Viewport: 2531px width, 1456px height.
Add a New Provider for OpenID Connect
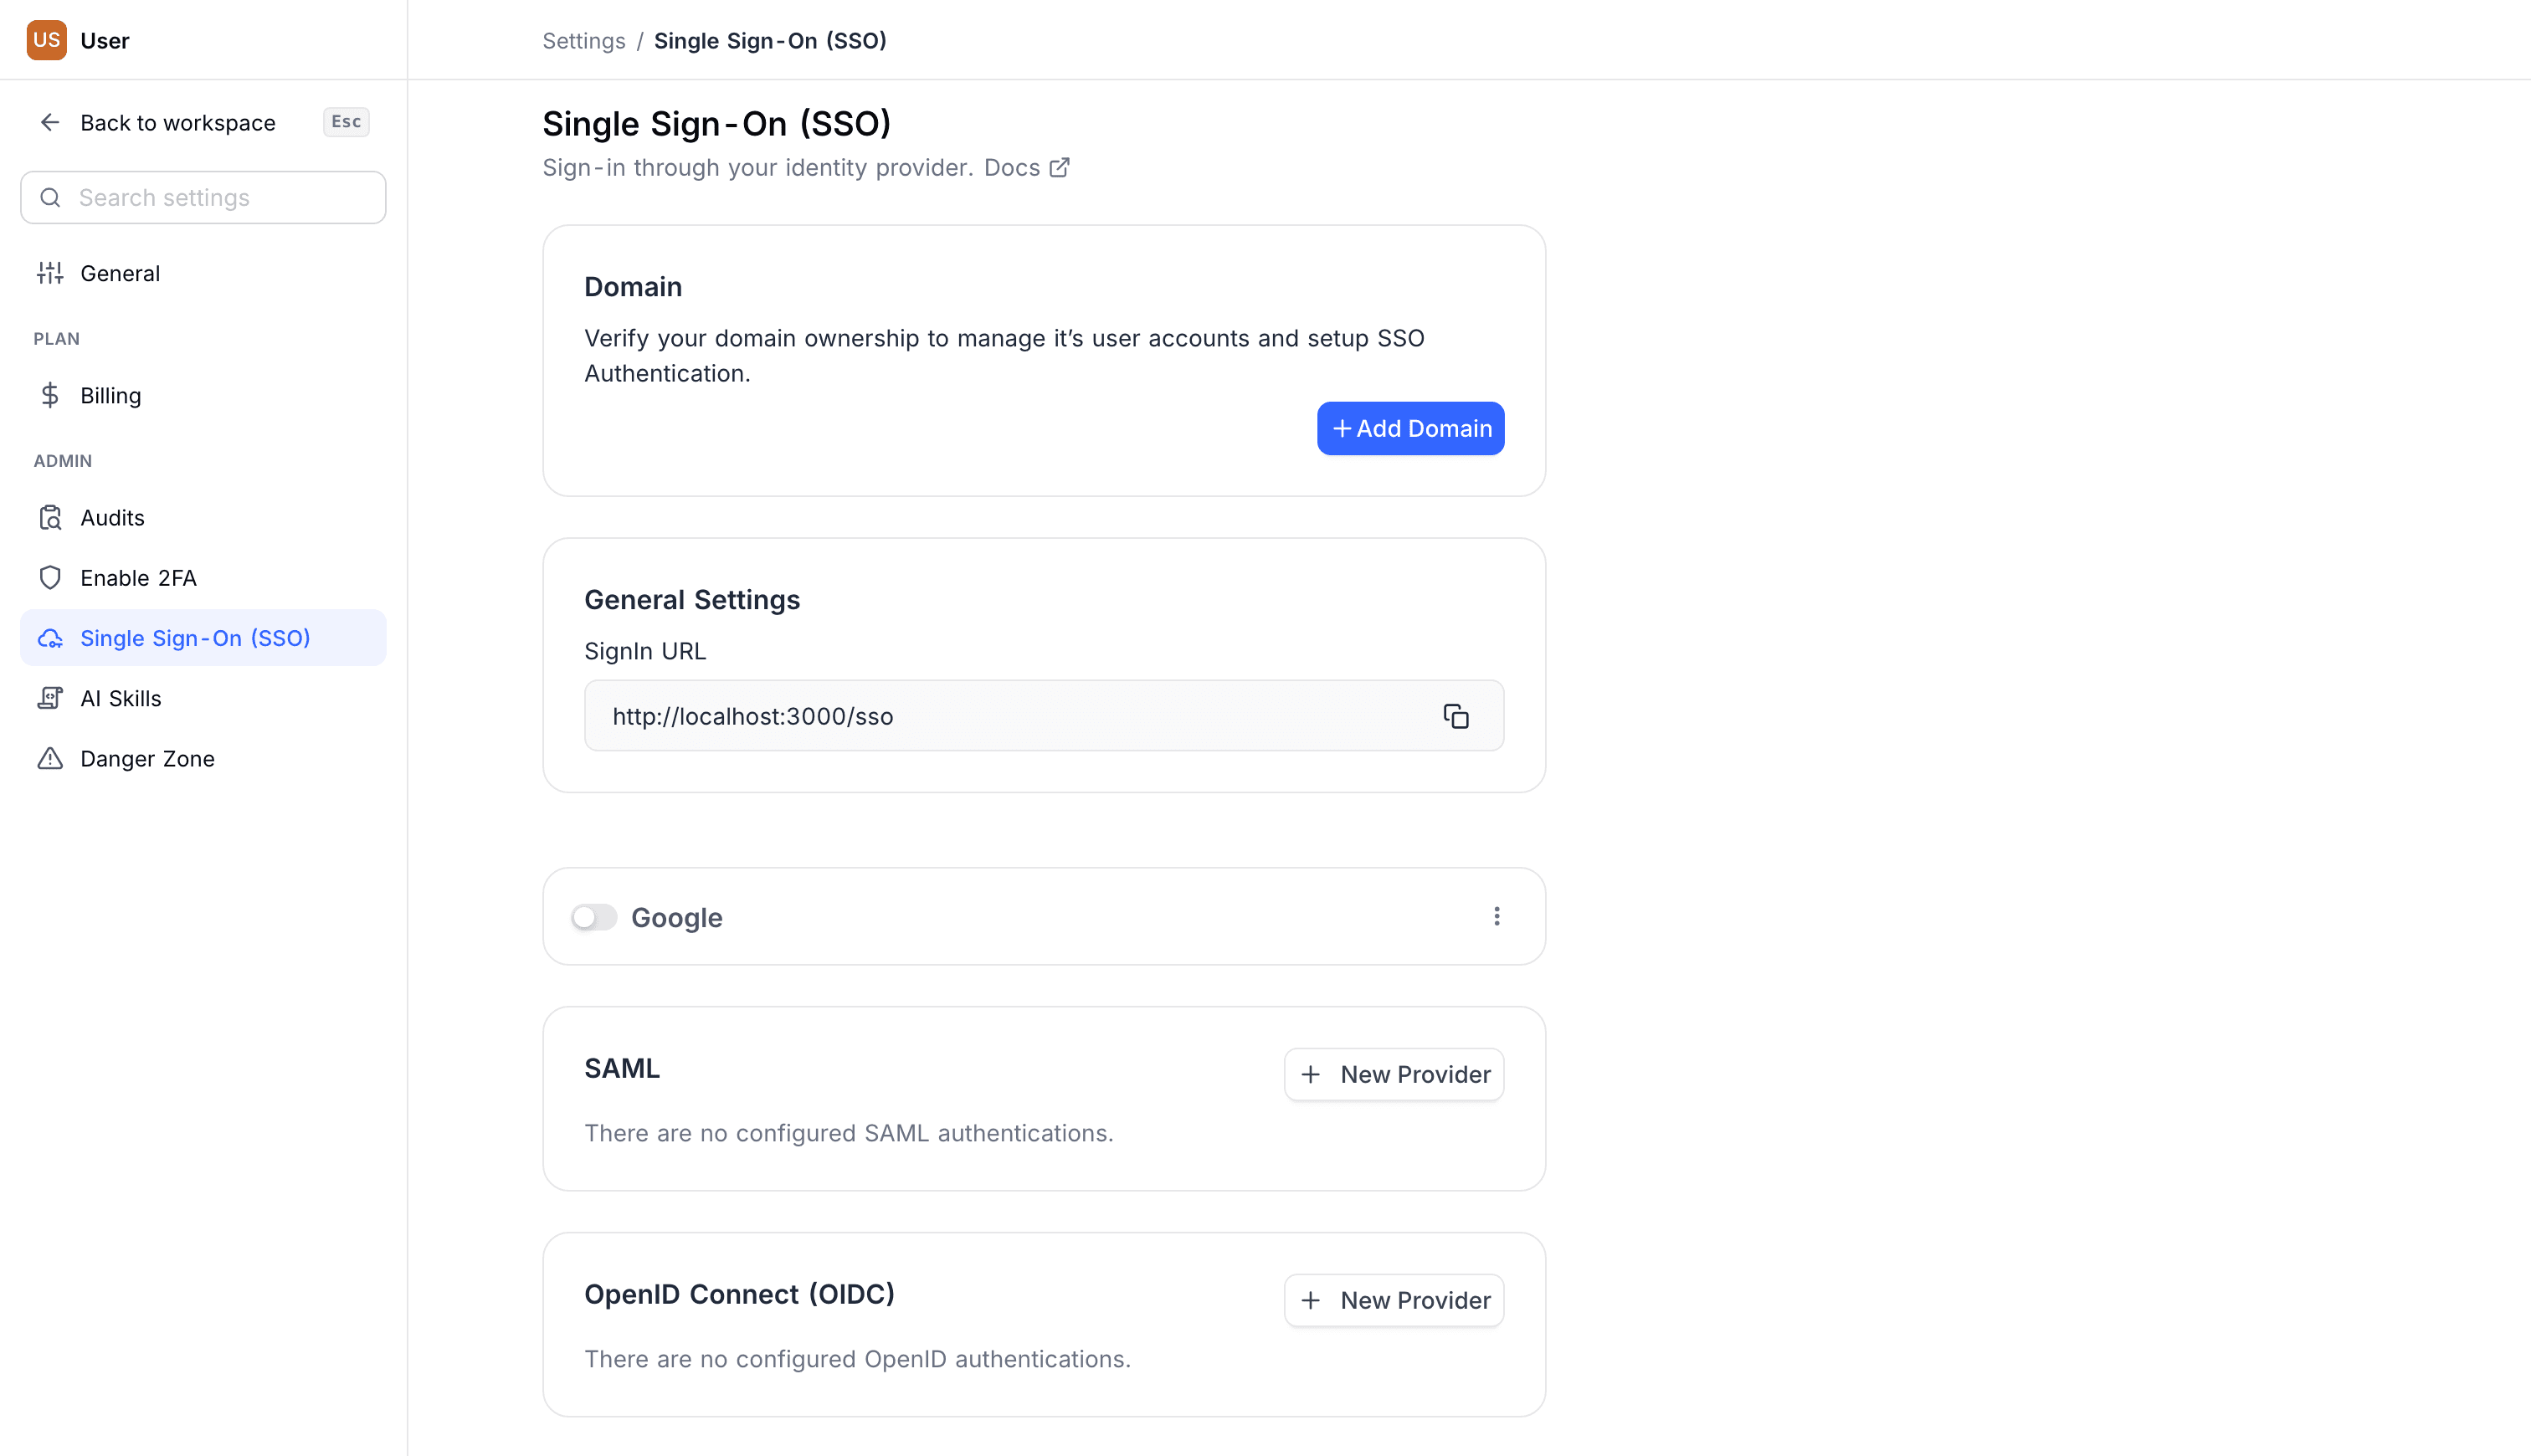[1394, 1300]
